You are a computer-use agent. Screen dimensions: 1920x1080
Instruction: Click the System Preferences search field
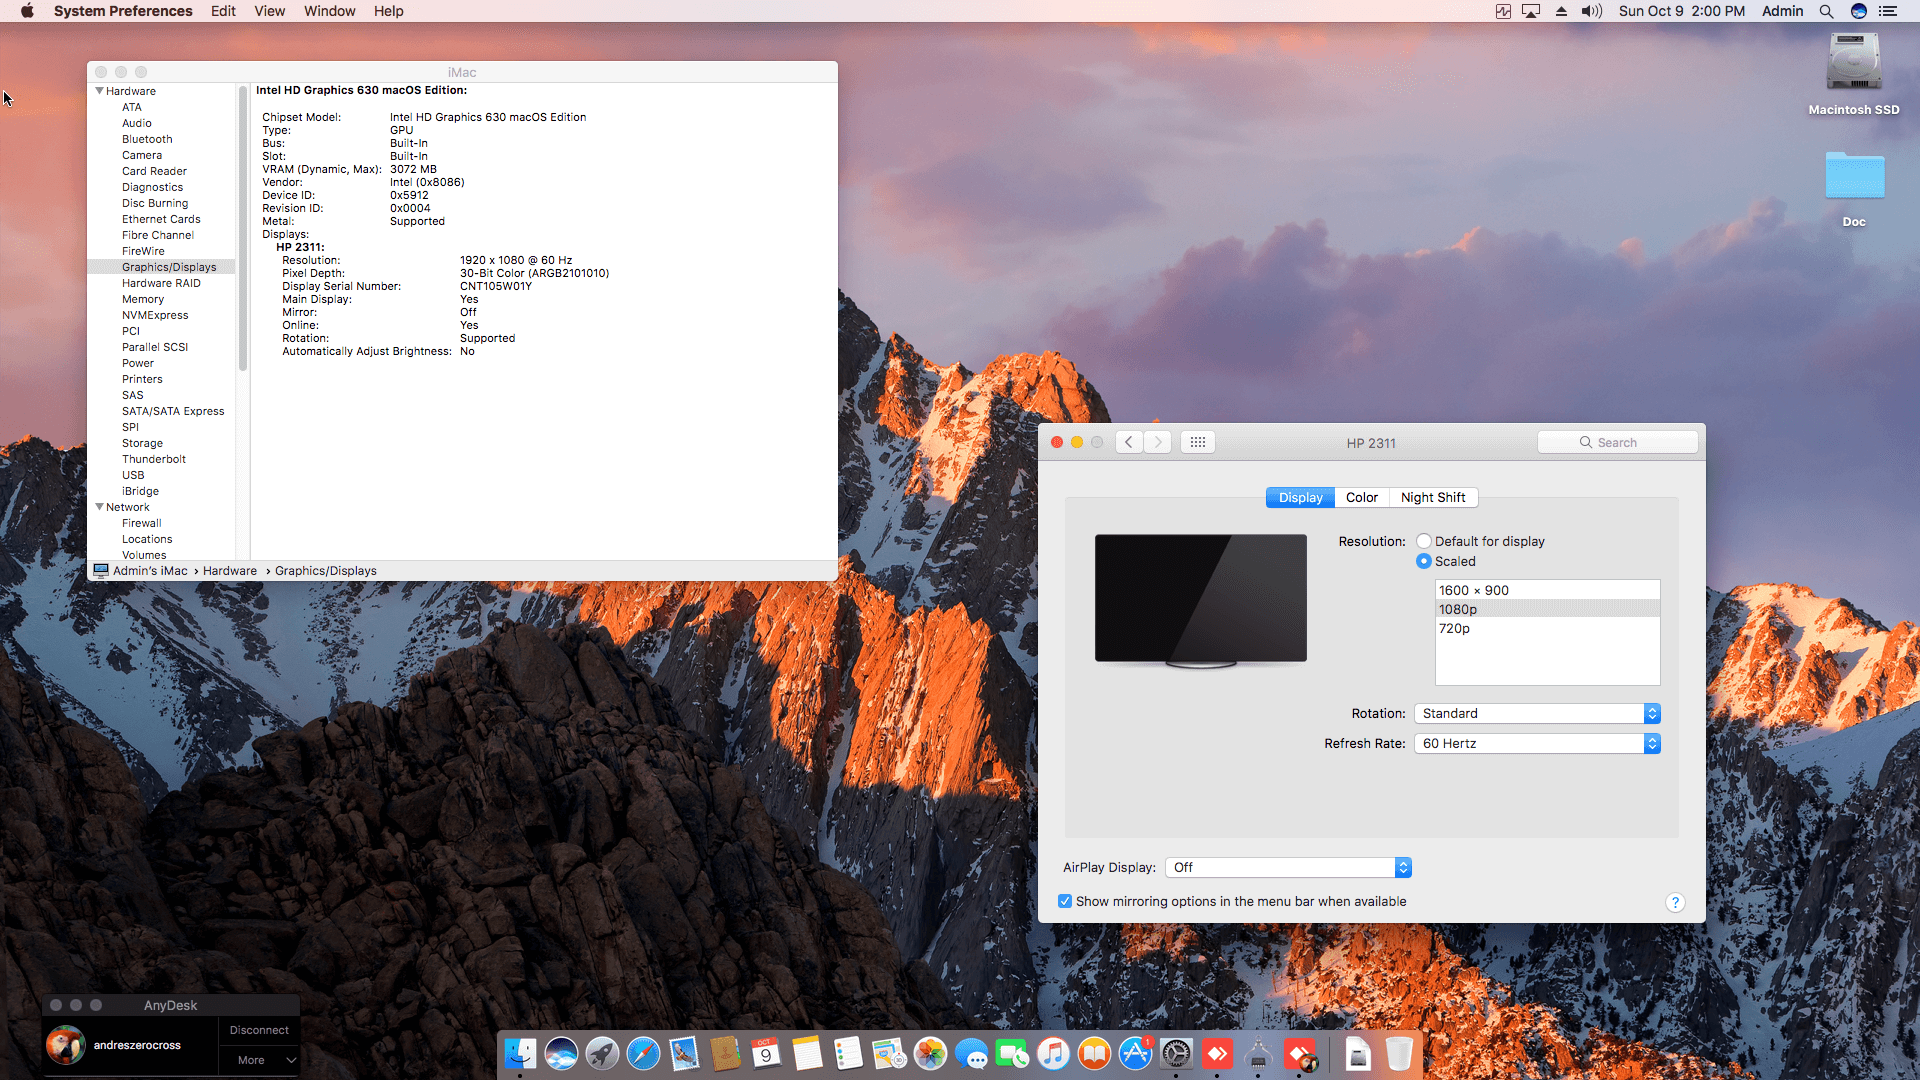click(1617, 442)
